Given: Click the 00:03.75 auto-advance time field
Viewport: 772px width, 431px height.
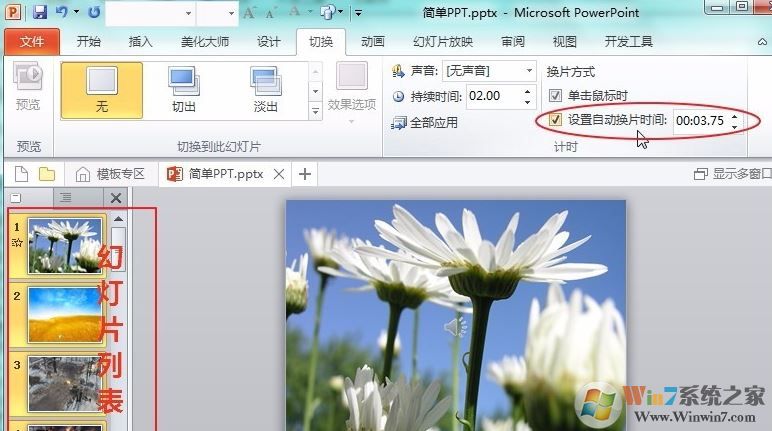Looking at the screenshot, I should (x=700, y=121).
